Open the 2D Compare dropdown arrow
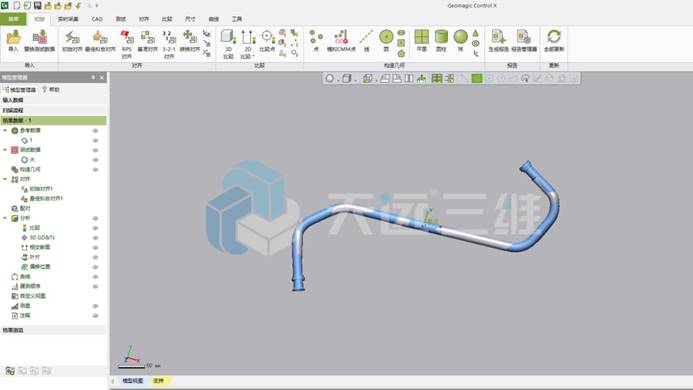Image resolution: width=693 pixels, height=390 pixels. (x=254, y=57)
